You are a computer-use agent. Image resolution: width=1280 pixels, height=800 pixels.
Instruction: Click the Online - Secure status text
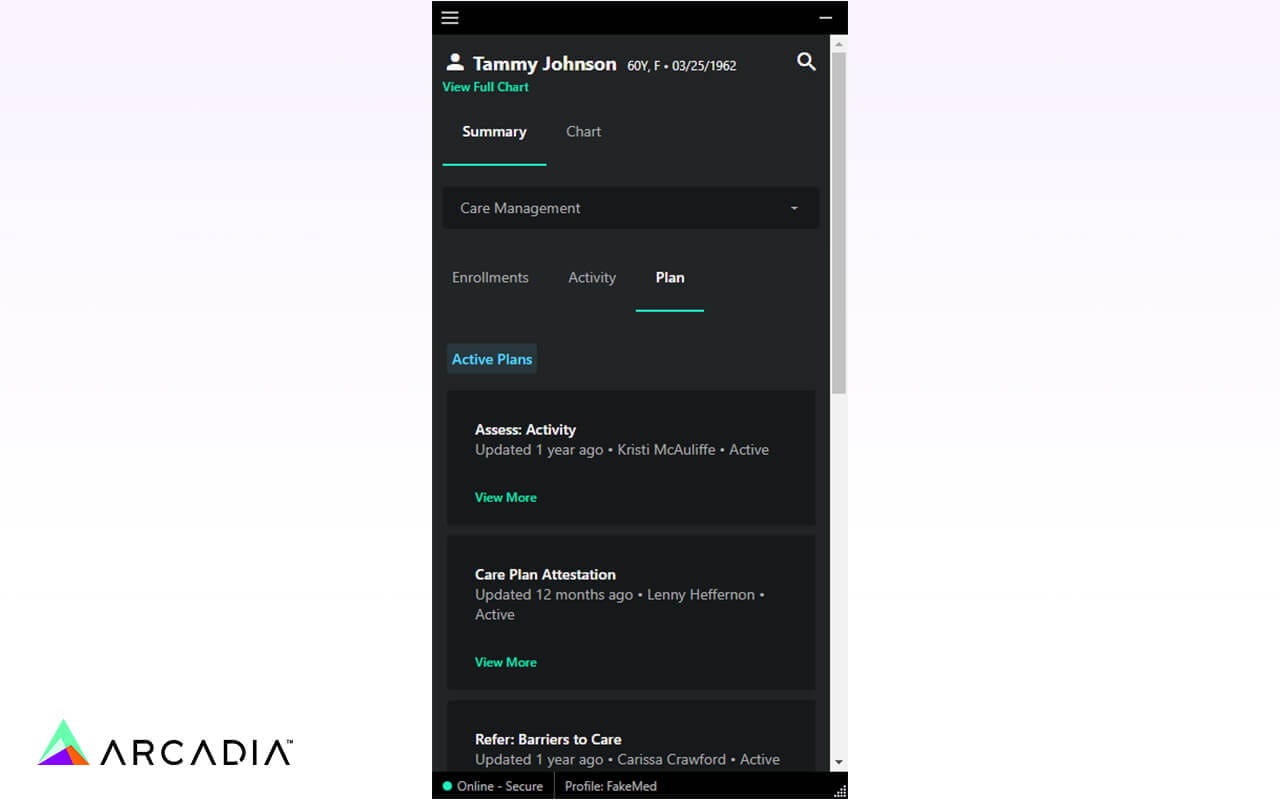(500, 786)
